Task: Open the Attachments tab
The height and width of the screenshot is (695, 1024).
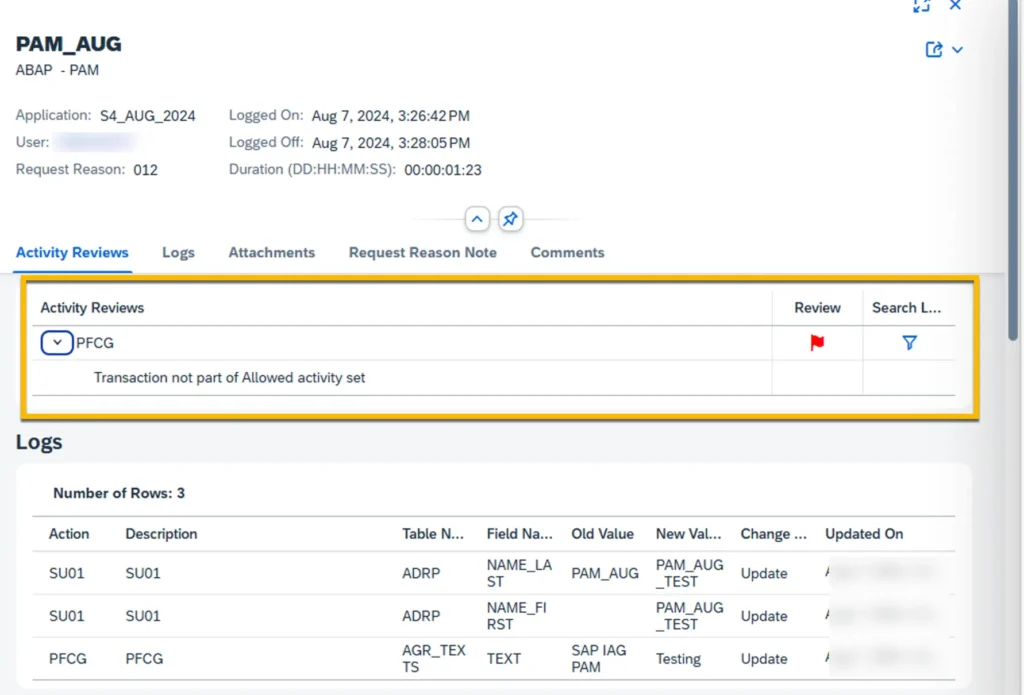Action: pyautogui.click(x=271, y=252)
